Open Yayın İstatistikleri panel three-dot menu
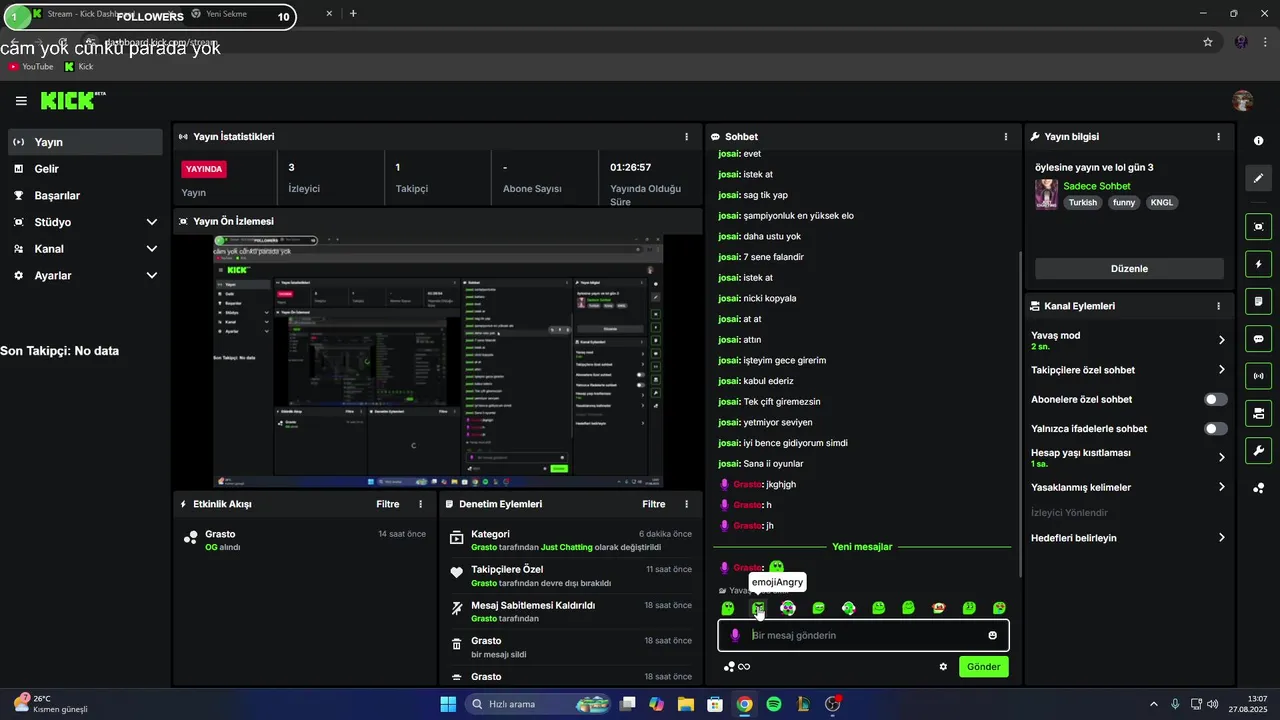The height and width of the screenshot is (720, 1280). (x=686, y=137)
